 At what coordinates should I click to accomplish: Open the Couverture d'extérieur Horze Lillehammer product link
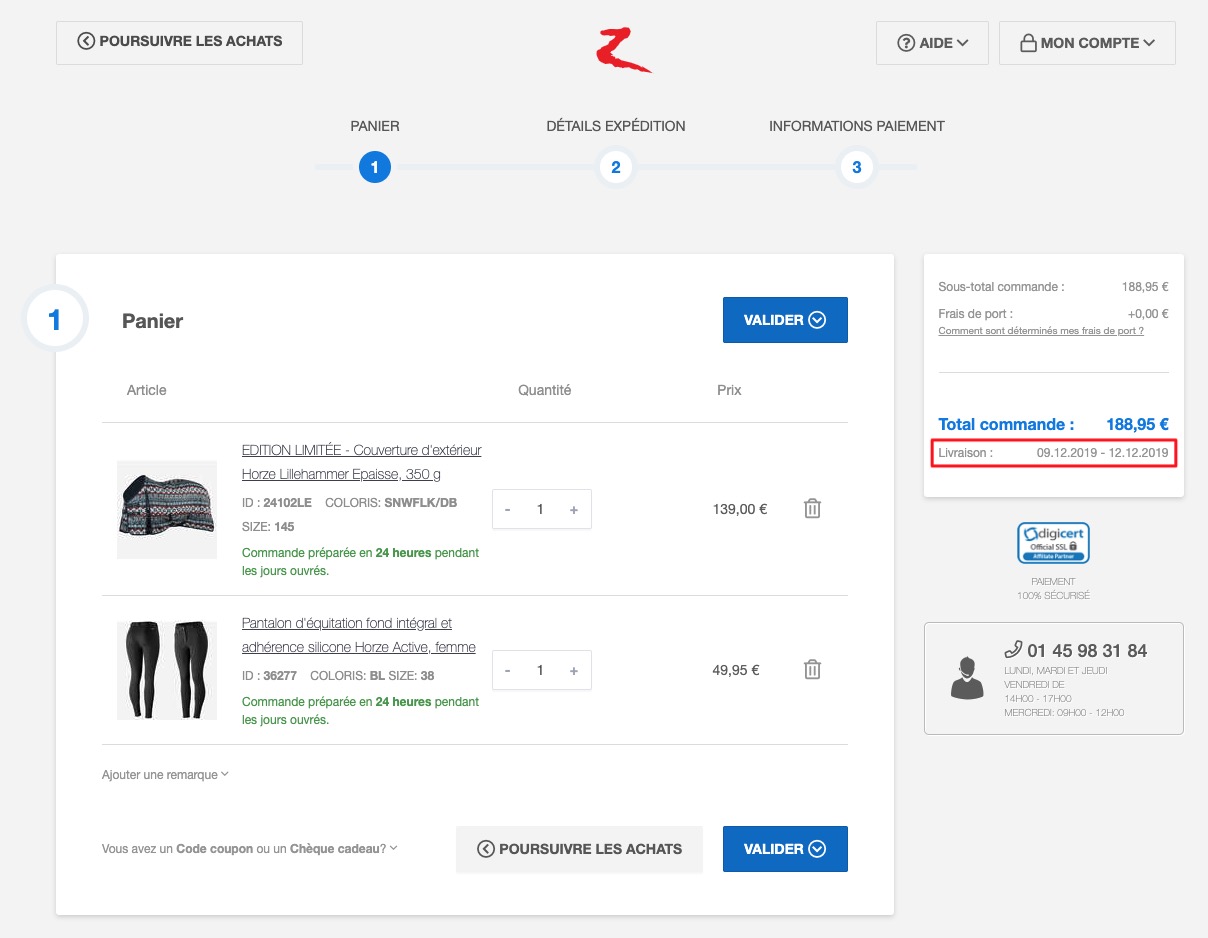(361, 462)
